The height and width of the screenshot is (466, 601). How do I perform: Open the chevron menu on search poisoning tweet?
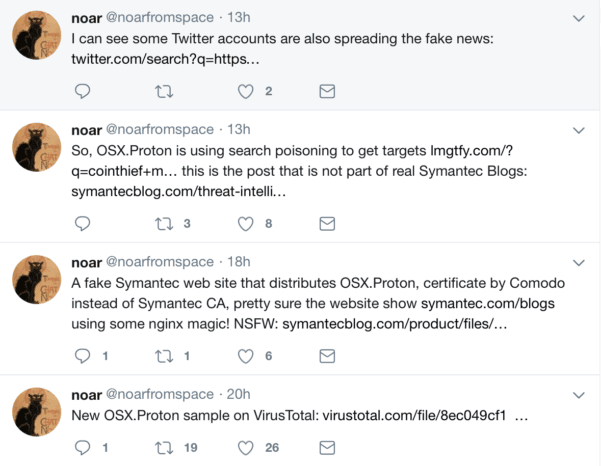[578, 130]
